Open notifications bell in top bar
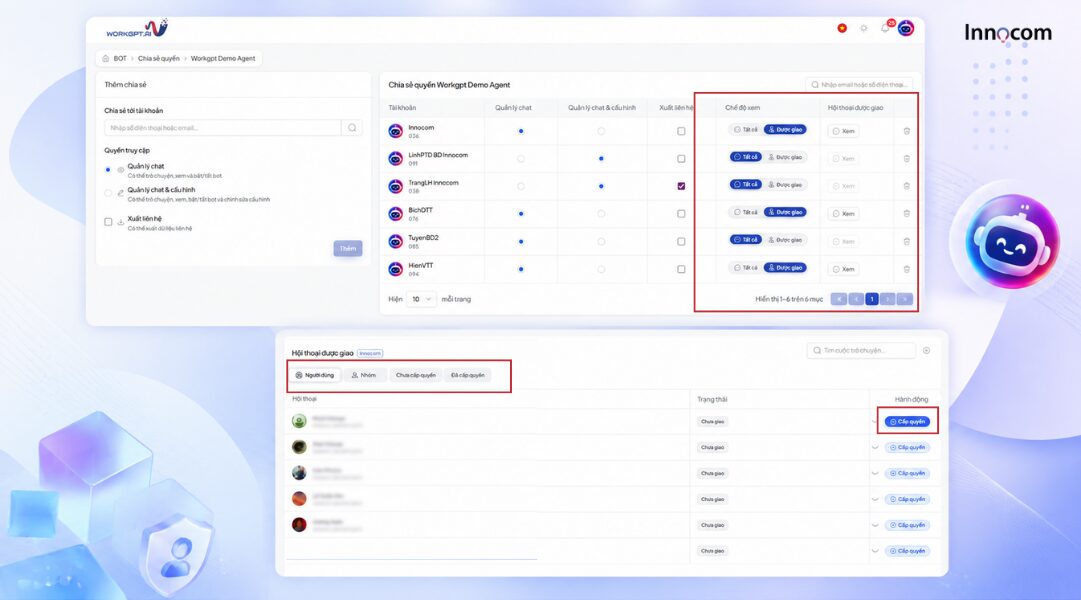The height and width of the screenshot is (600, 1081). click(885, 28)
